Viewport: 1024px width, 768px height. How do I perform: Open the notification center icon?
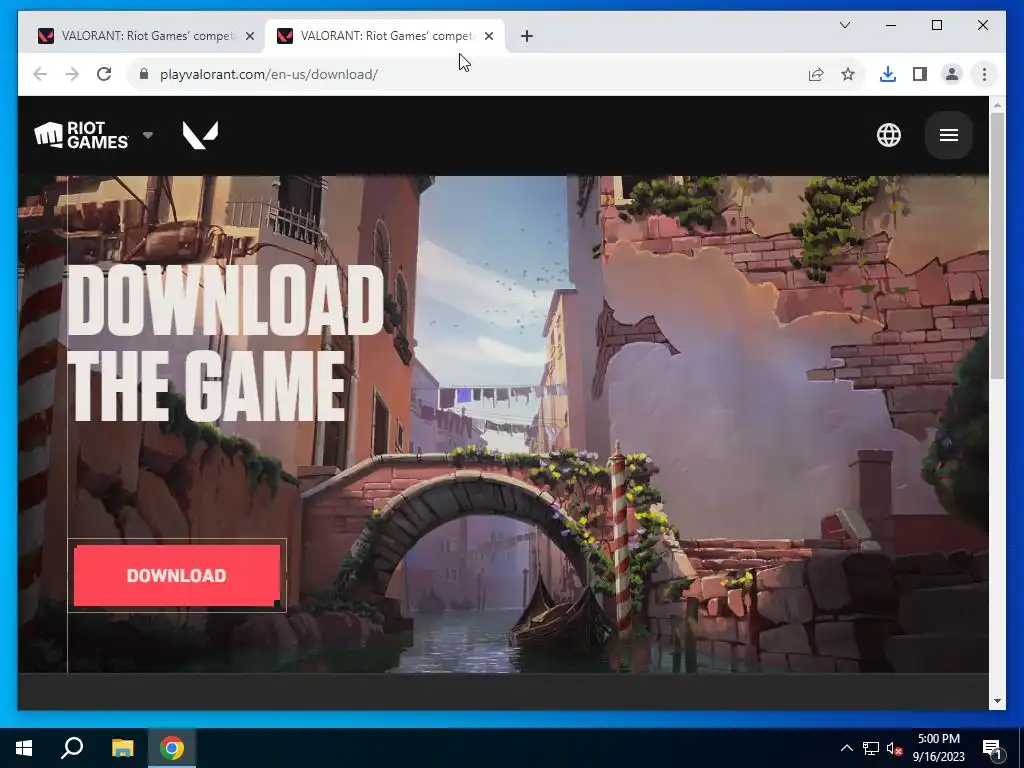tap(993, 748)
